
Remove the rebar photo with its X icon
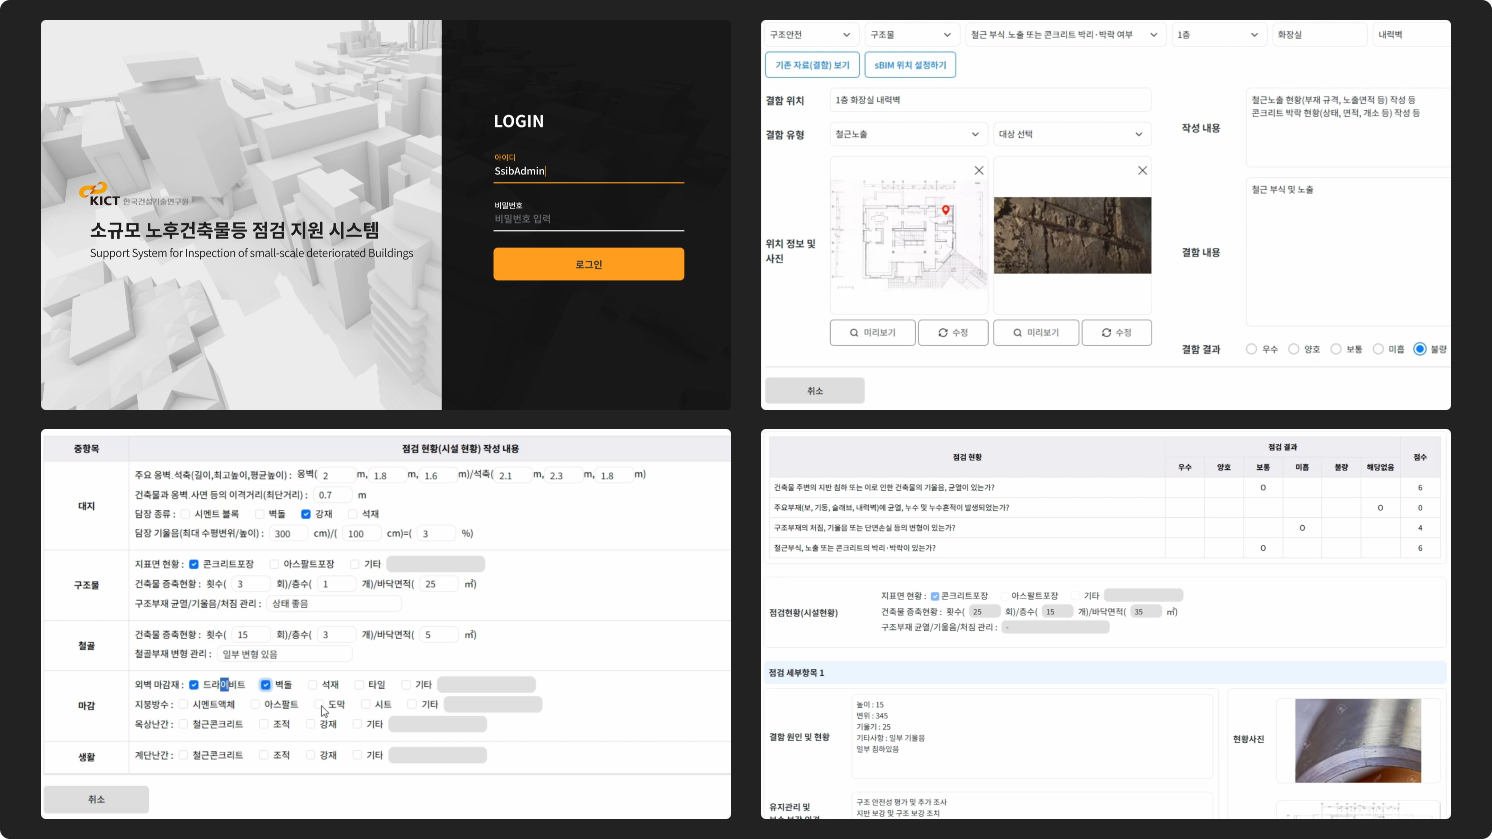[1142, 171]
